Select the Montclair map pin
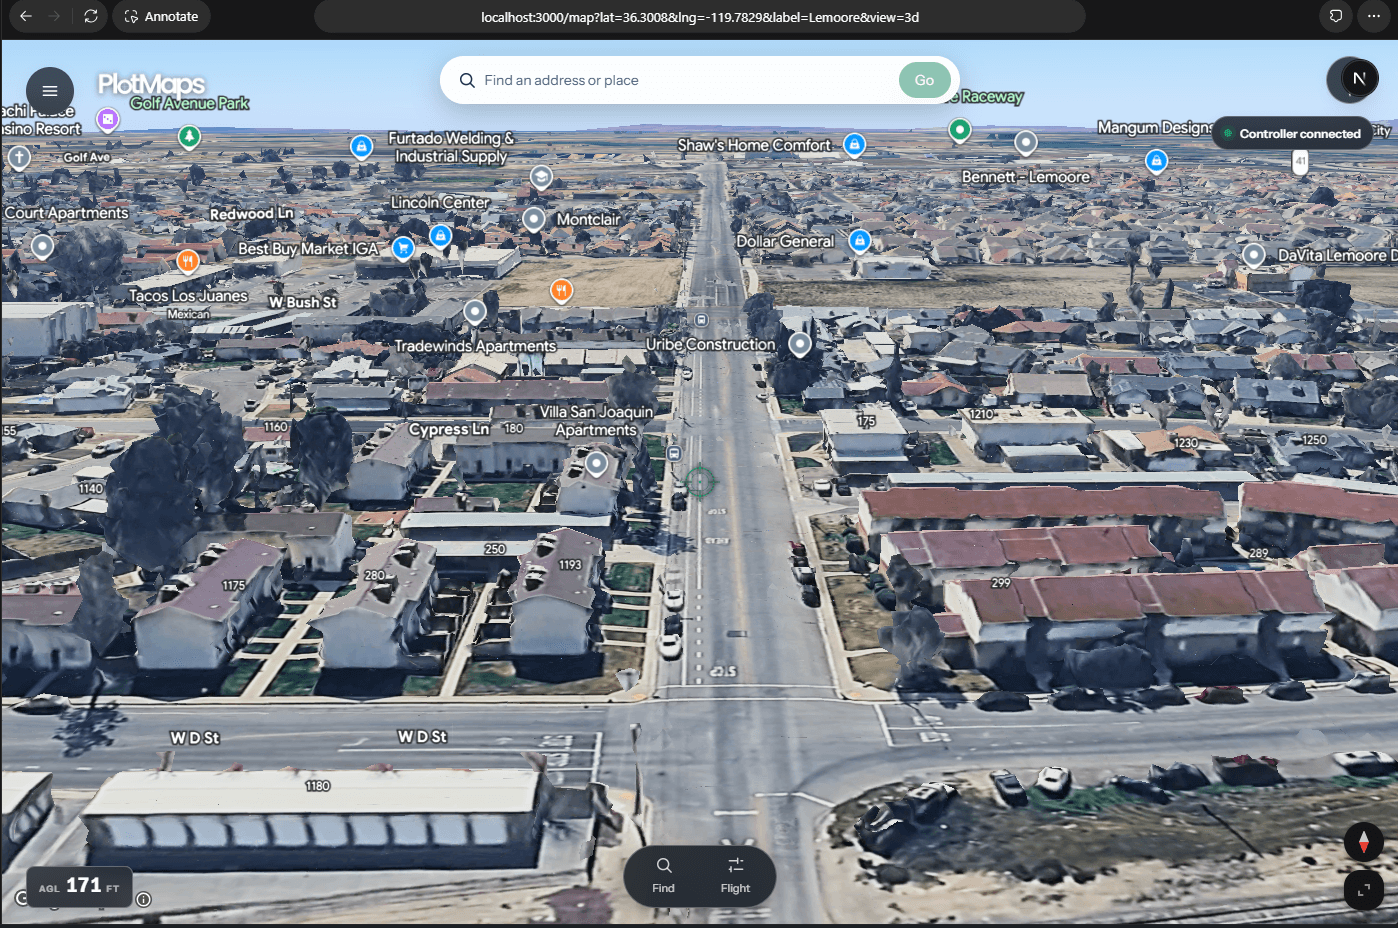Image resolution: width=1398 pixels, height=928 pixels. point(534,218)
